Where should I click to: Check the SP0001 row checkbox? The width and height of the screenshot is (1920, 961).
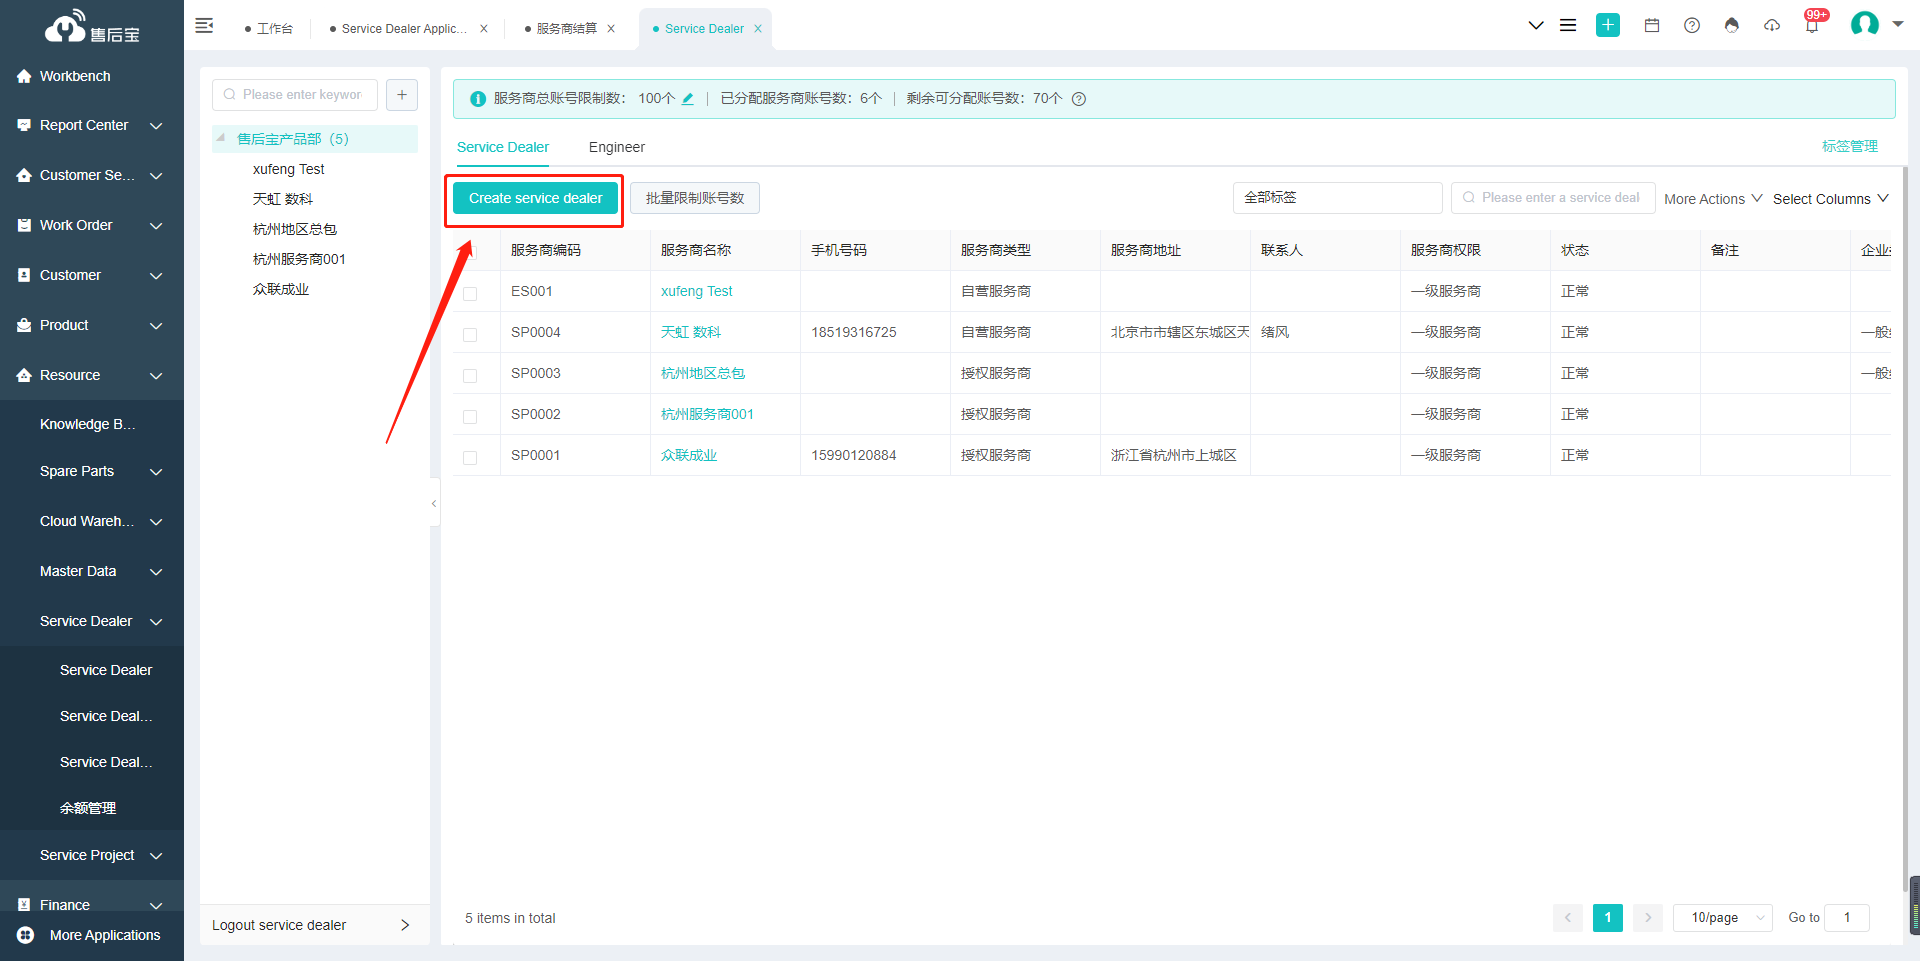470,457
